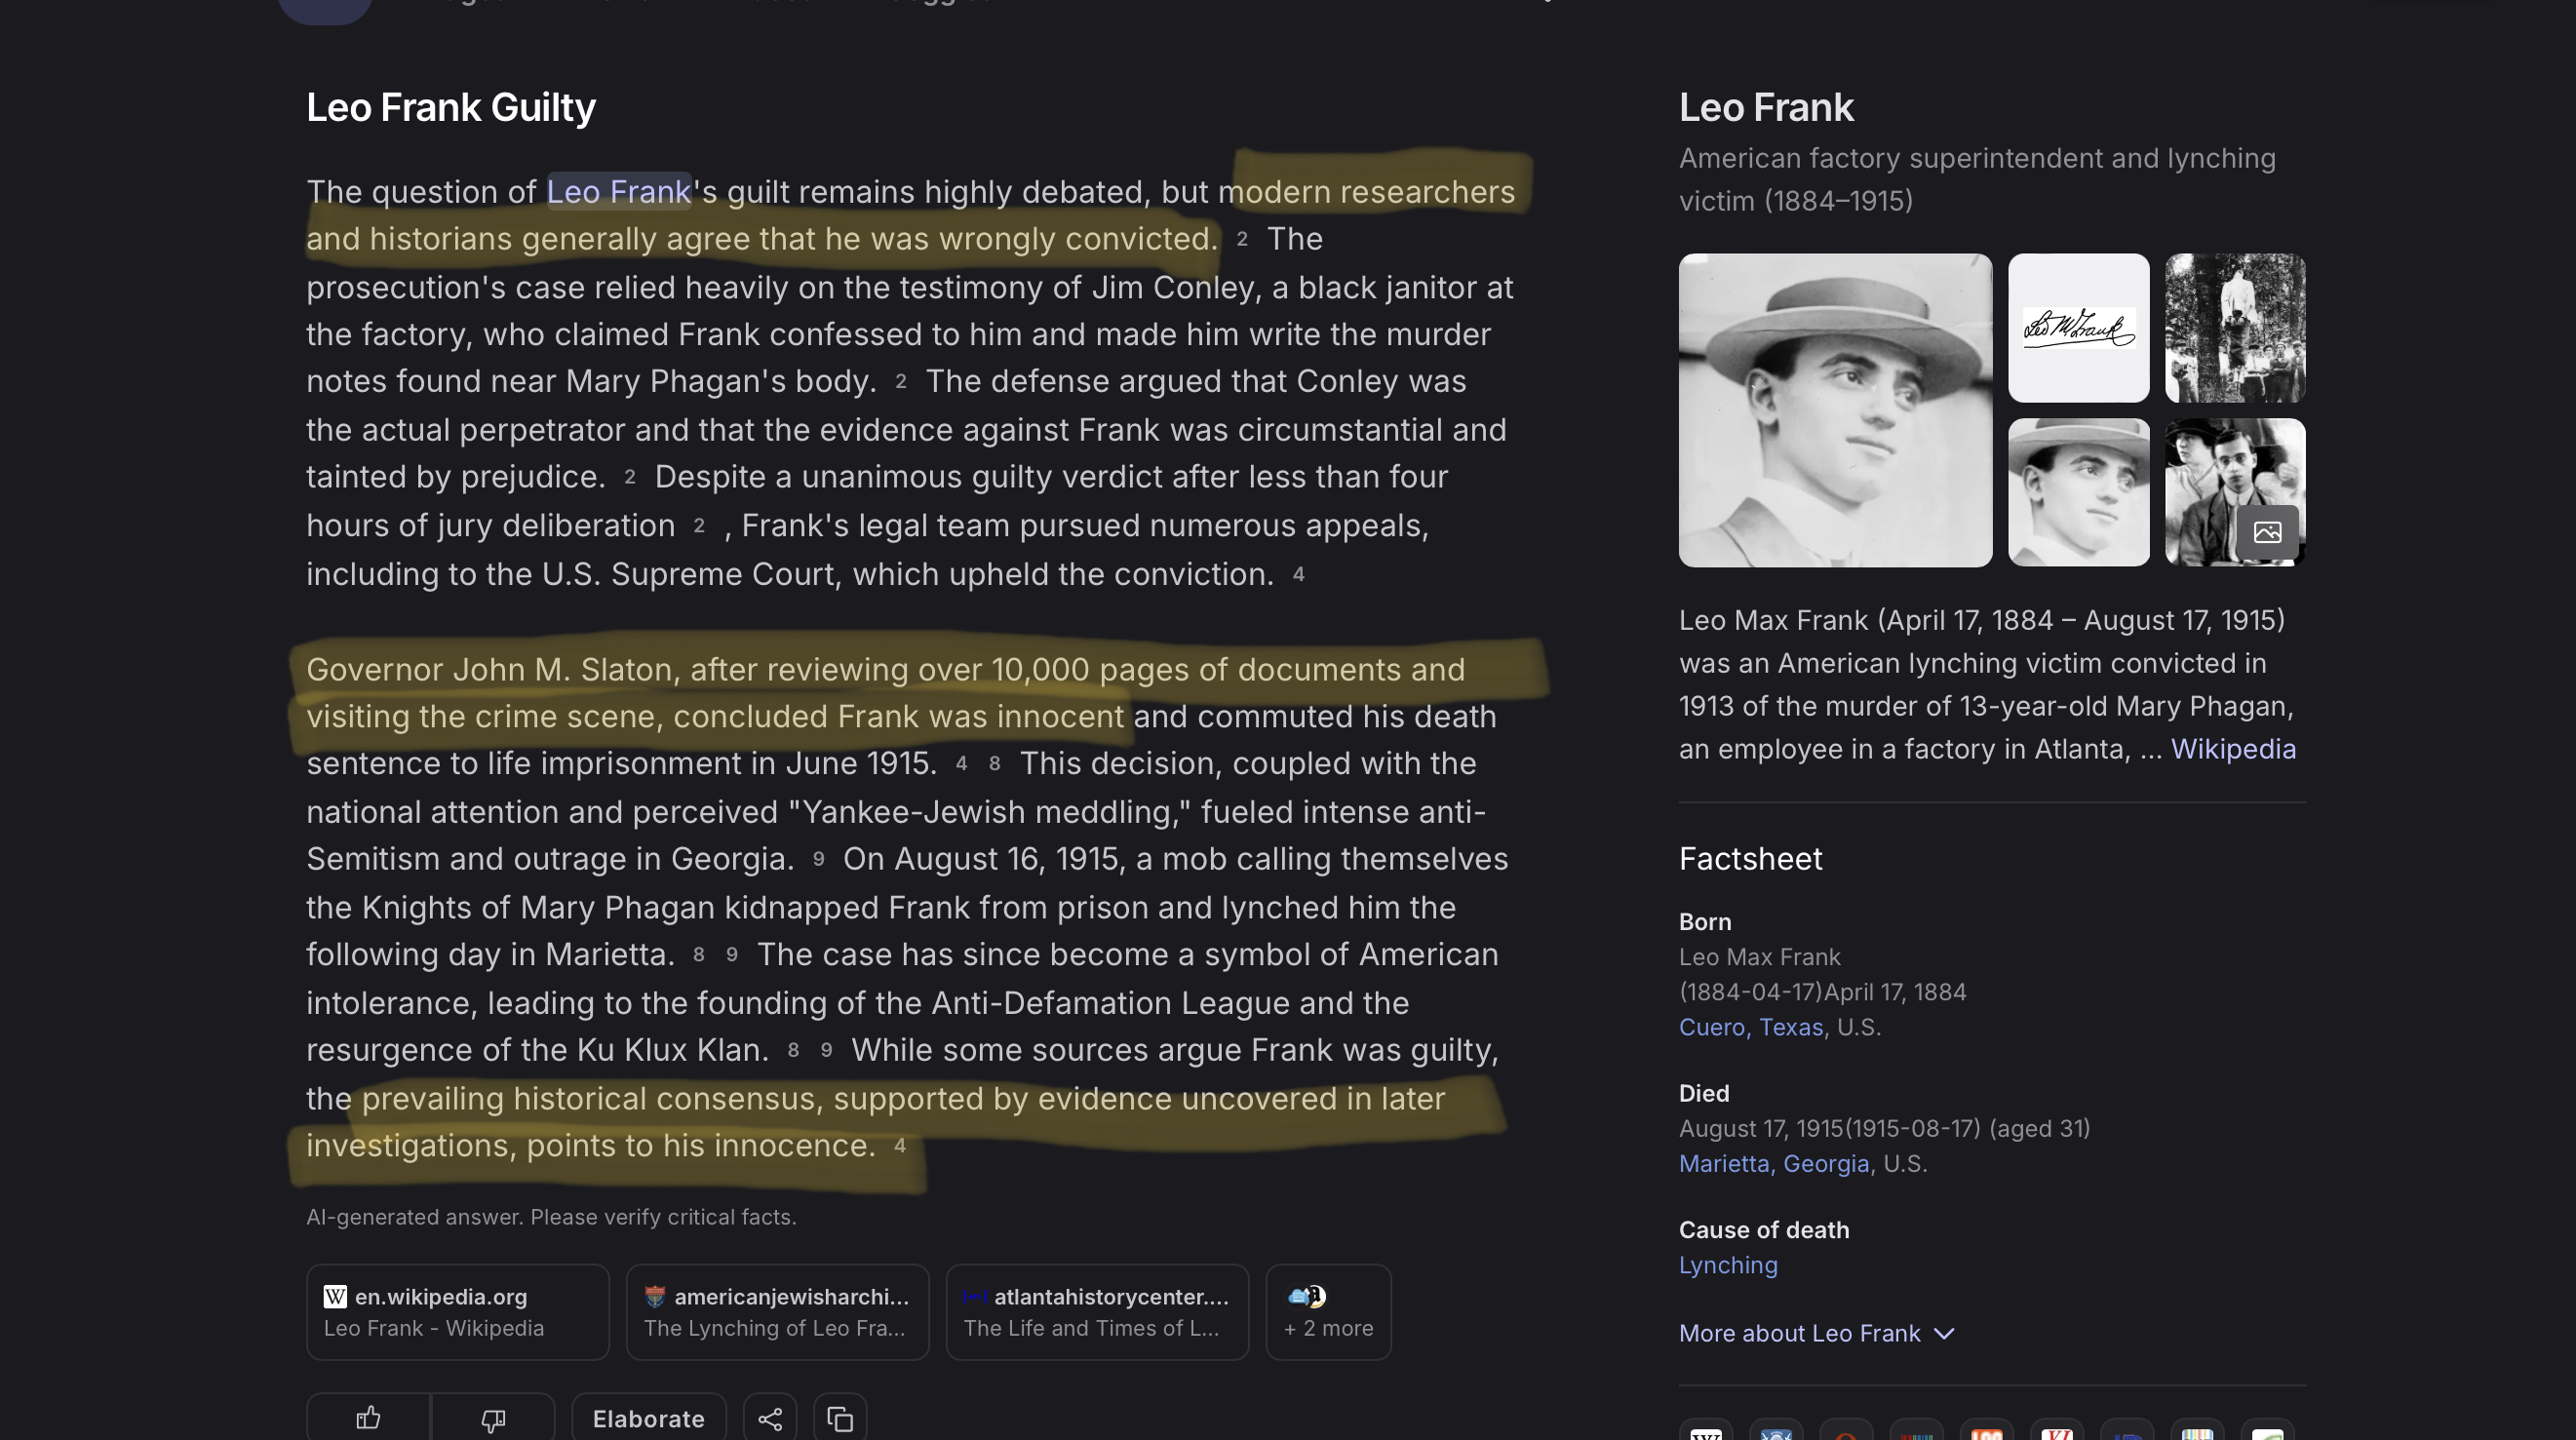Expand More about Leo Frank
Viewport: 2576px width, 1440px height.
click(x=1816, y=1333)
